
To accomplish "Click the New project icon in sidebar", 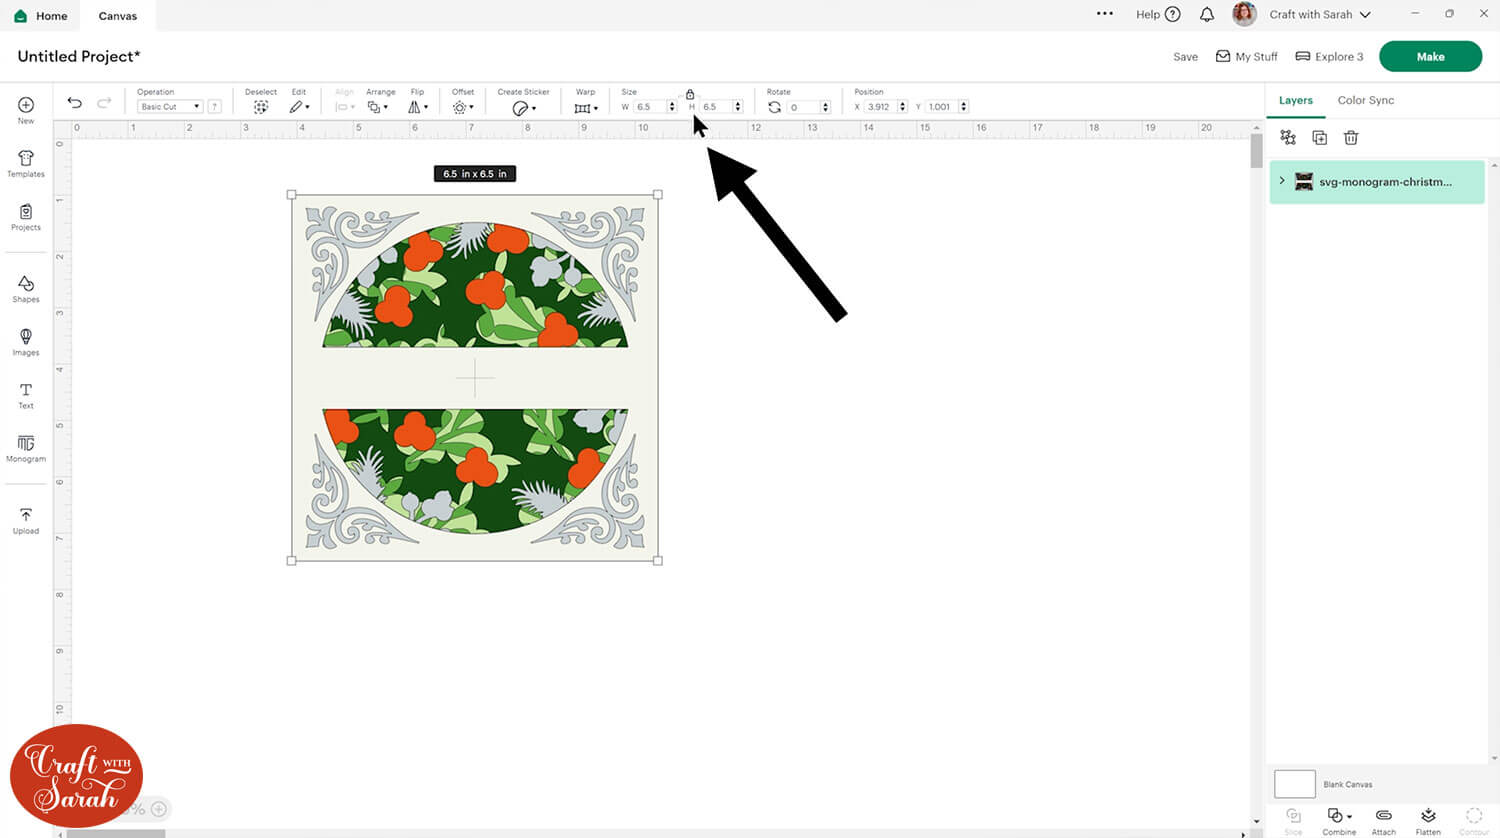I will tap(26, 105).
